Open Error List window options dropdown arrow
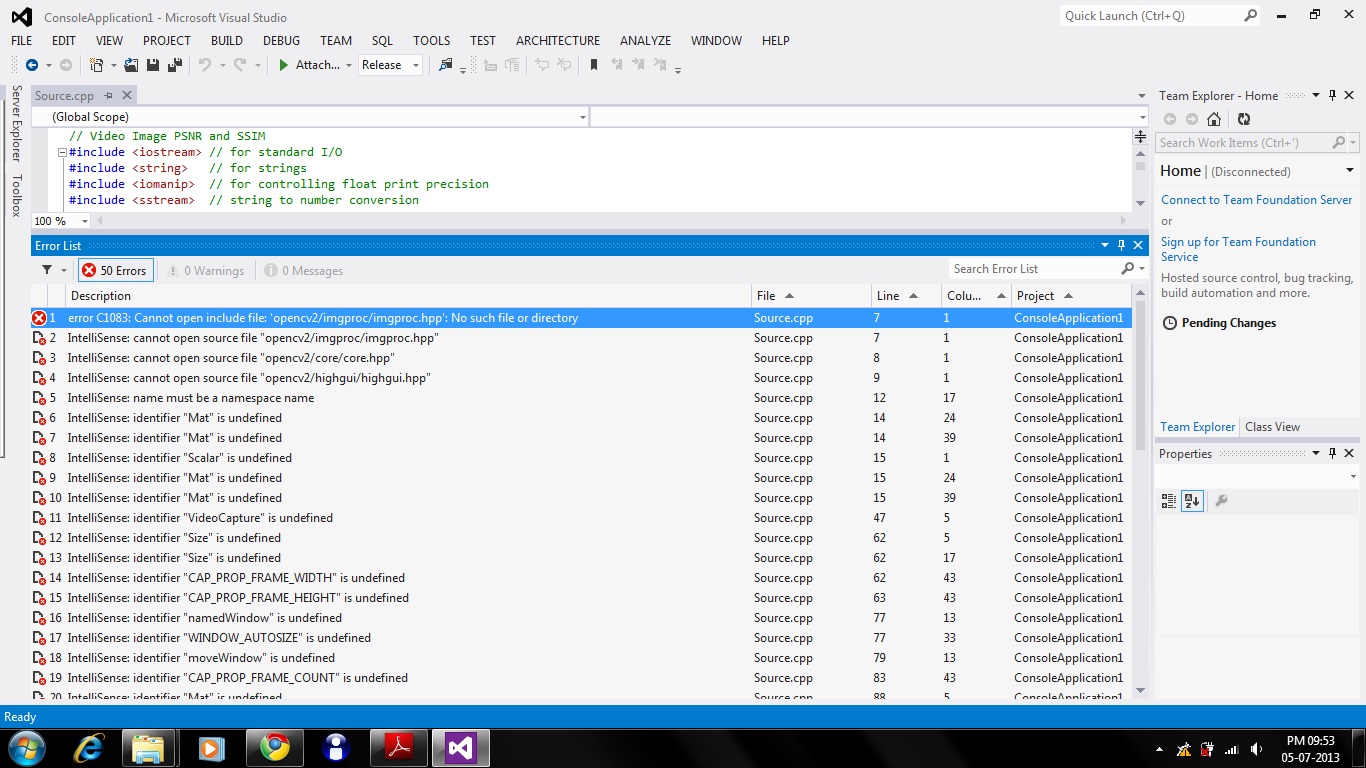The image size is (1366, 768). point(1105,245)
